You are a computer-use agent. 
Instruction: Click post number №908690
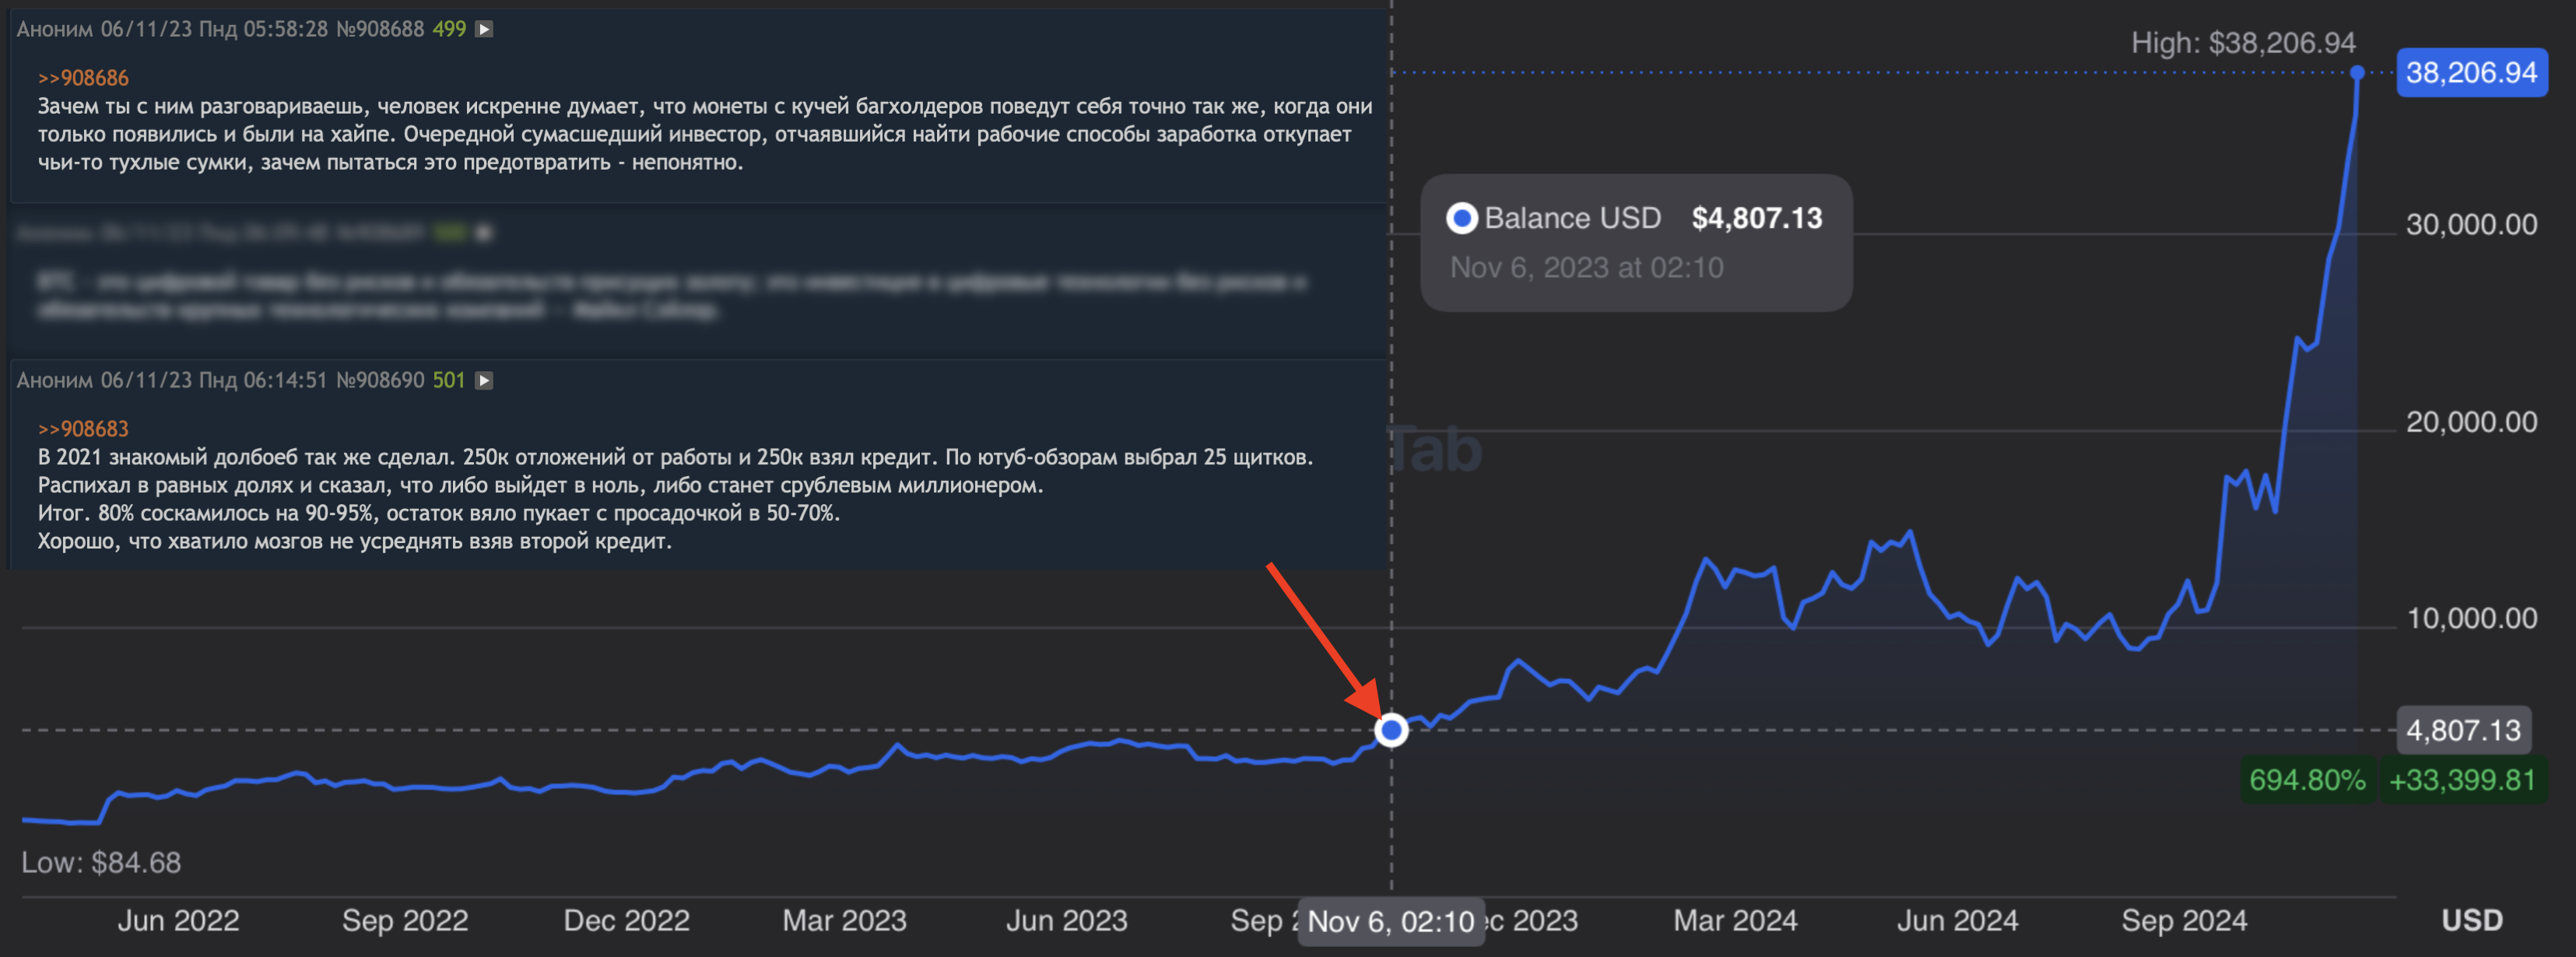[x=380, y=380]
